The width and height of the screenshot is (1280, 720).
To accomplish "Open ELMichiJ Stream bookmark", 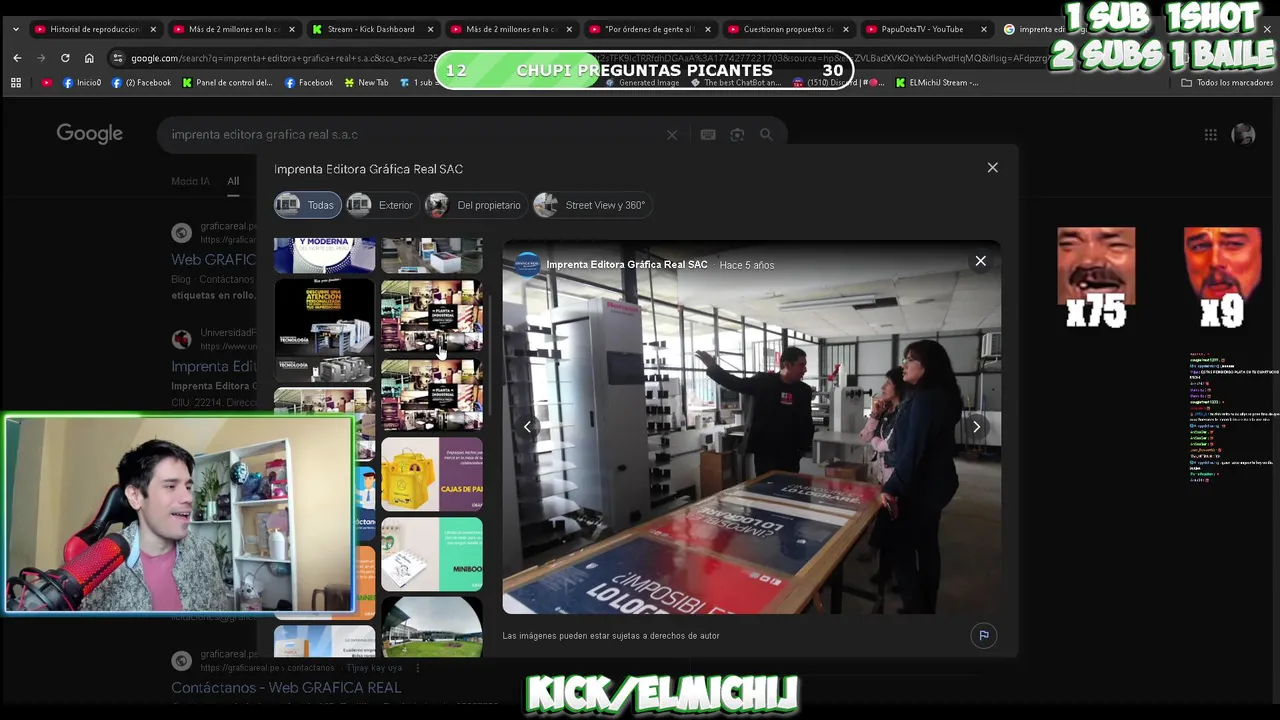I will click(x=938, y=83).
